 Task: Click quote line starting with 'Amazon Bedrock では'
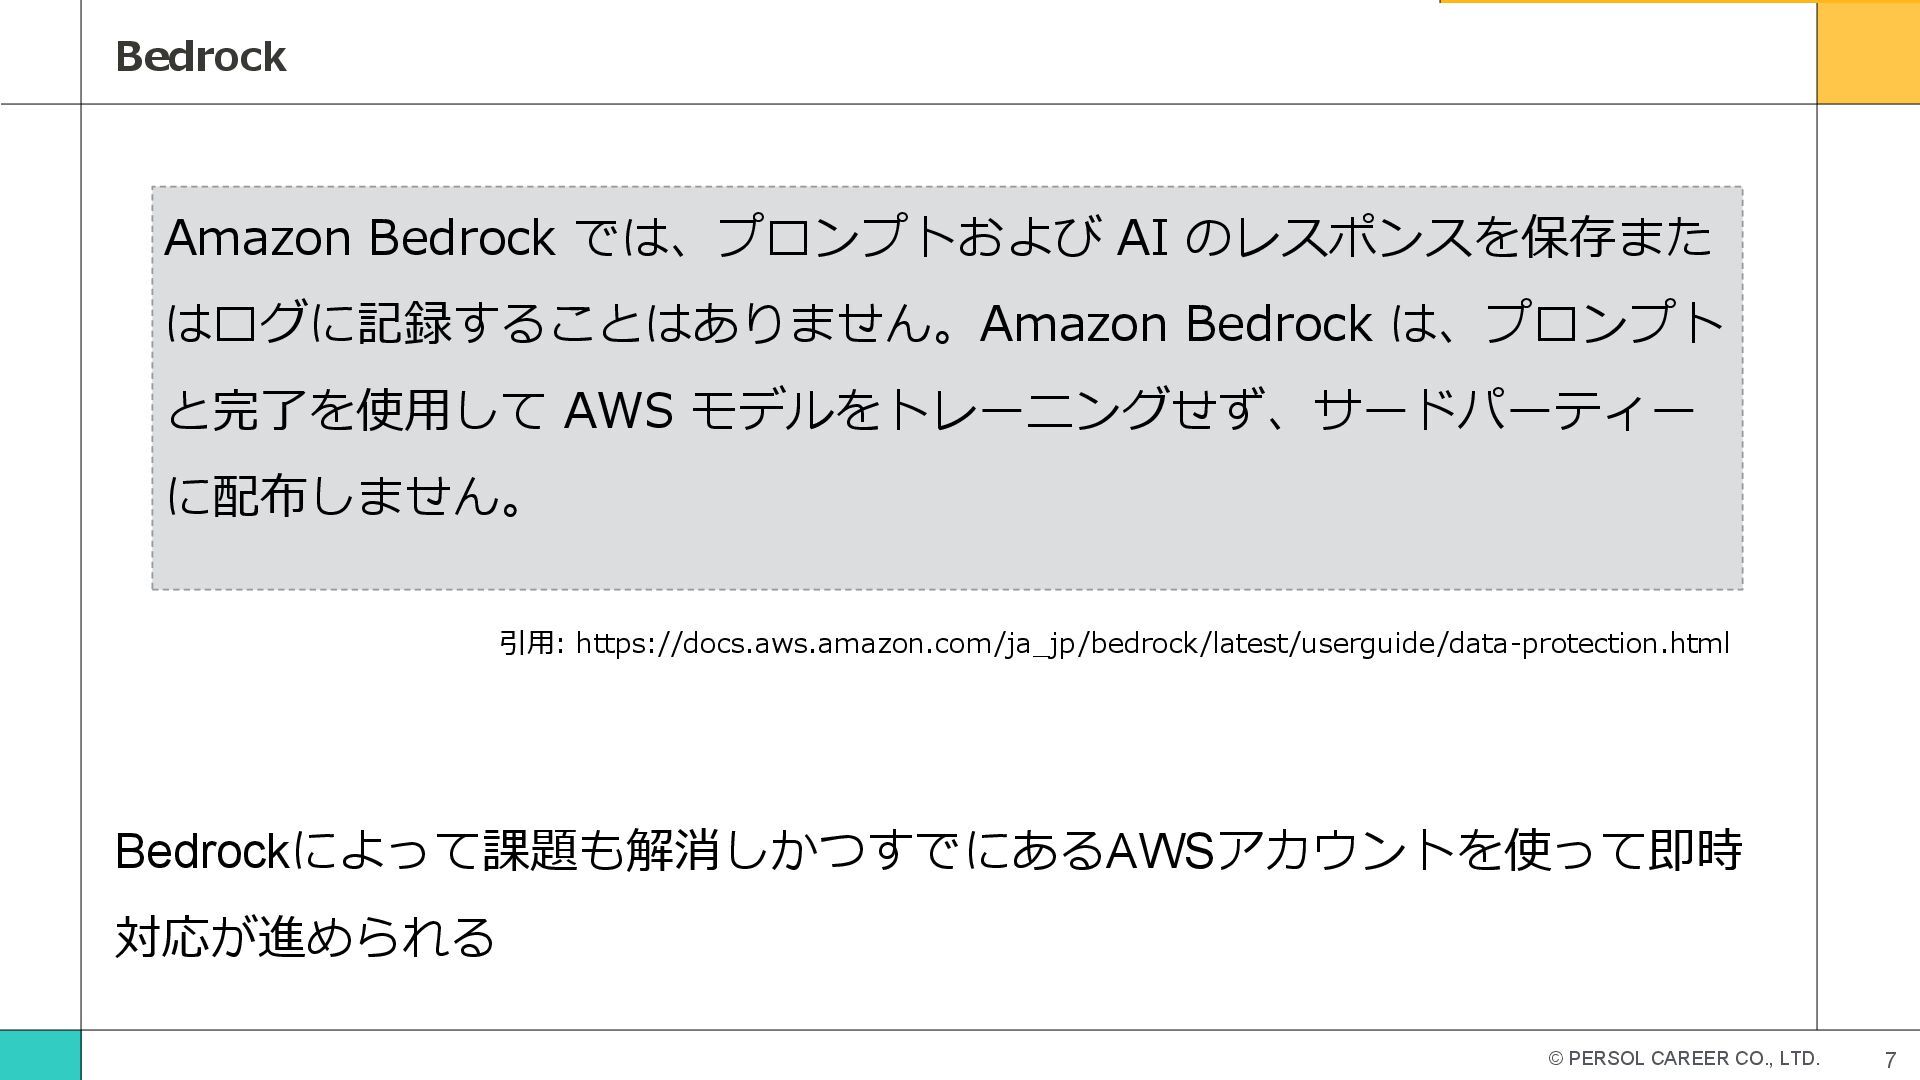[x=938, y=238]
